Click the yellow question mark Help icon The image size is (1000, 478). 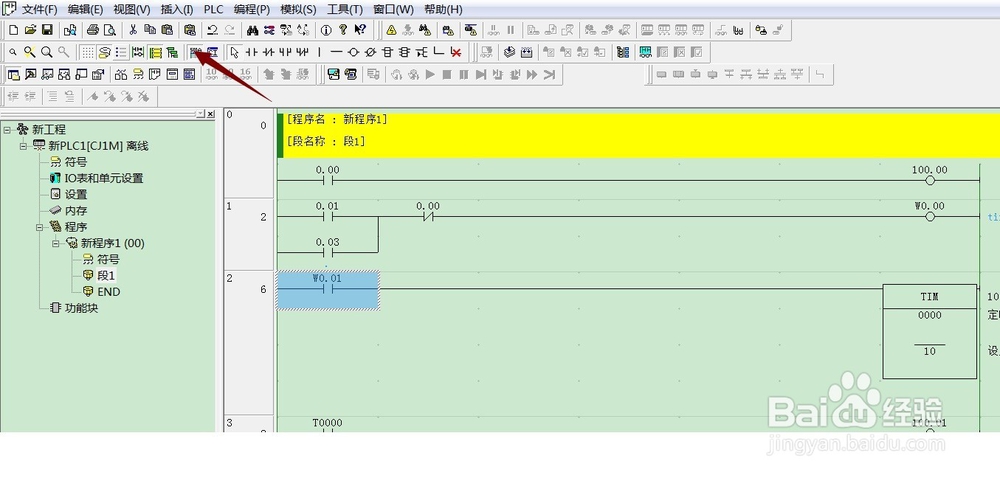[343, 30]
